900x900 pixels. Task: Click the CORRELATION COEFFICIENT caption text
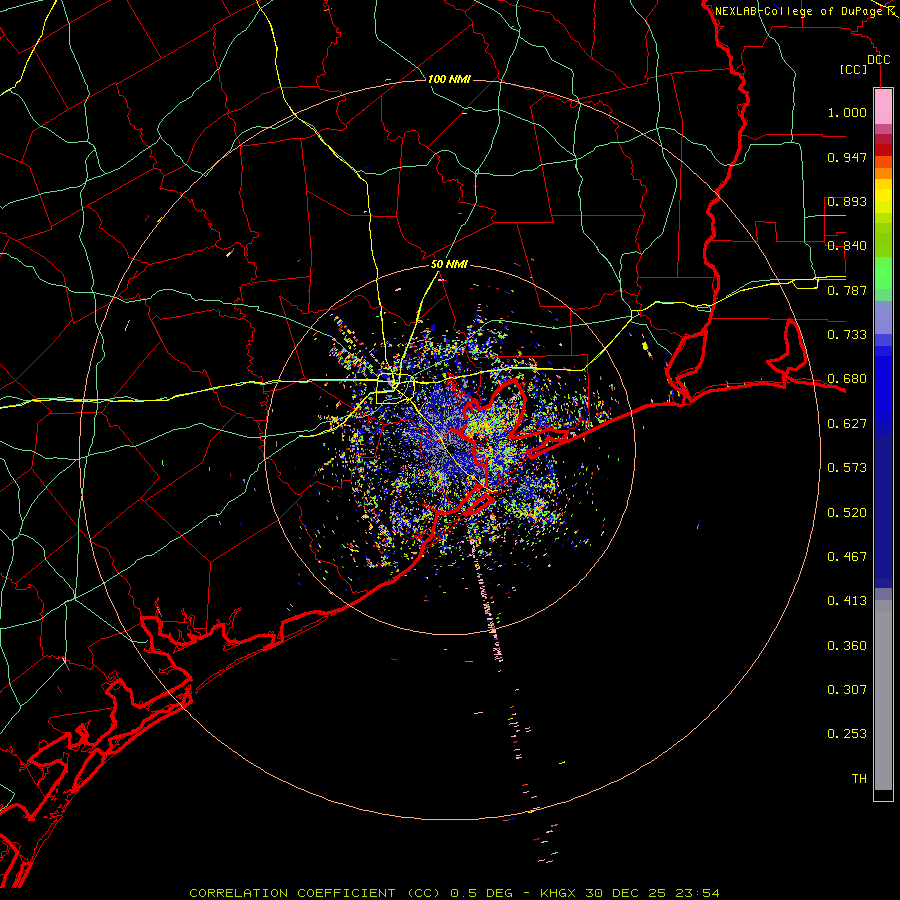coord(315,893)
